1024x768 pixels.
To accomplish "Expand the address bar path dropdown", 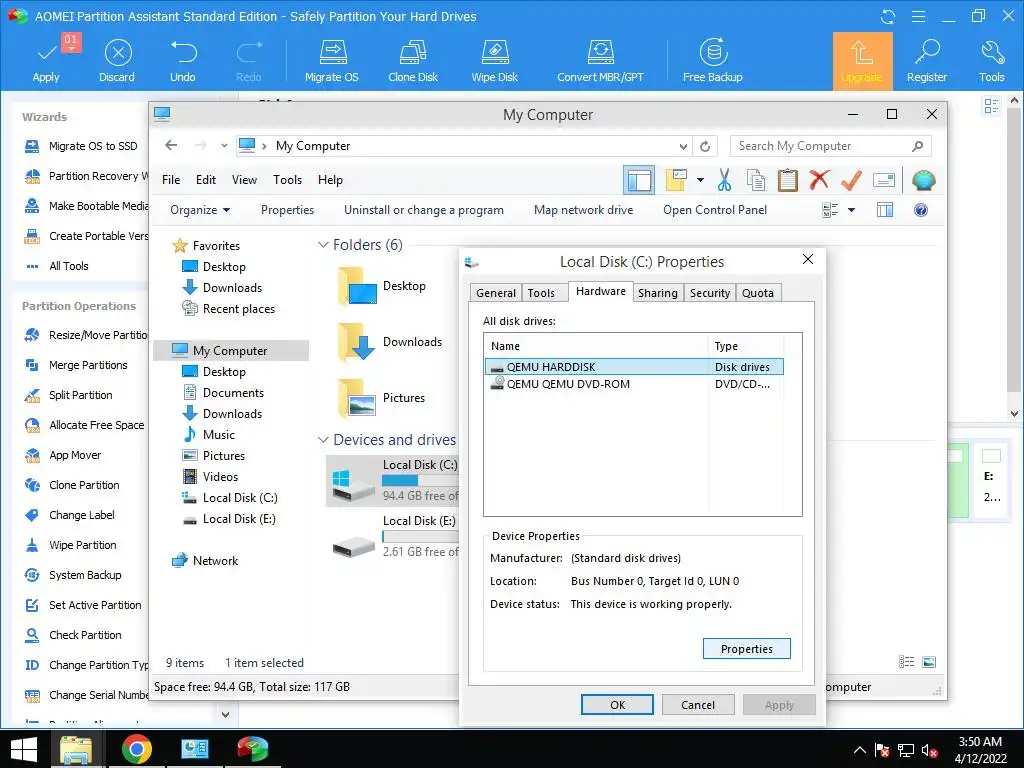I will pyautogui.click(x=683, y=146).
